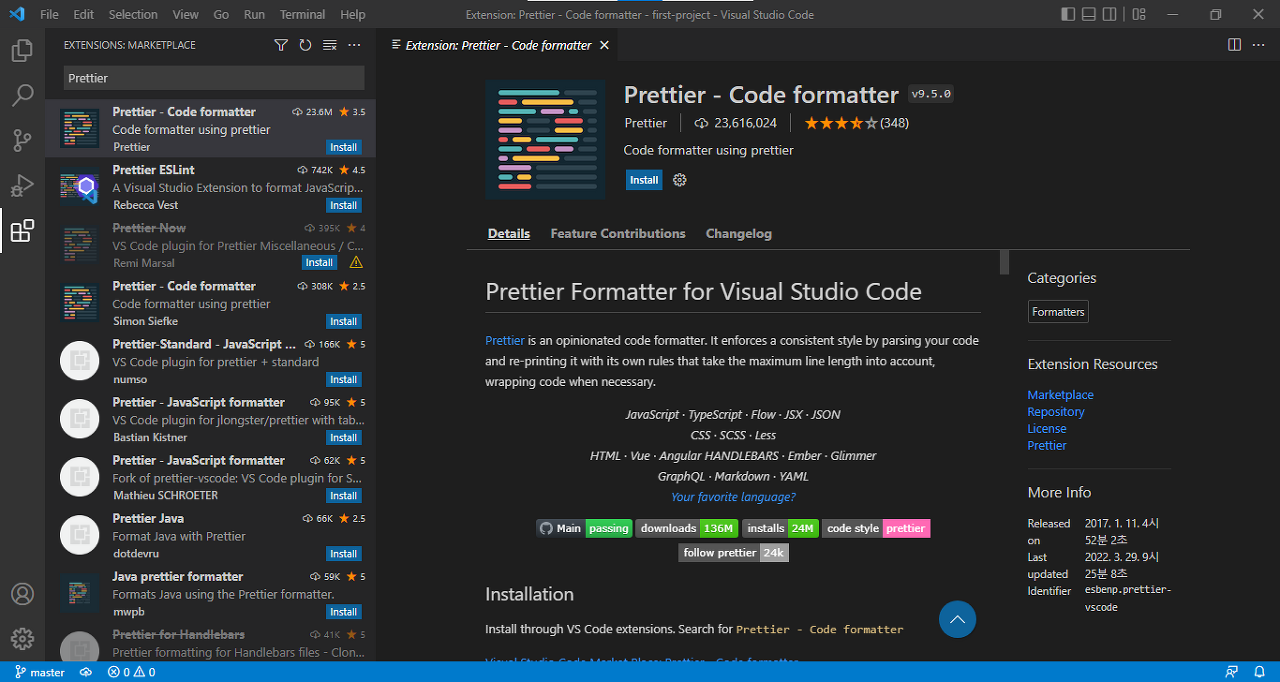Screen dimensions: 1280x682
Task: Select Prettier extension by Simon Siefke
Action: [210, 302]
